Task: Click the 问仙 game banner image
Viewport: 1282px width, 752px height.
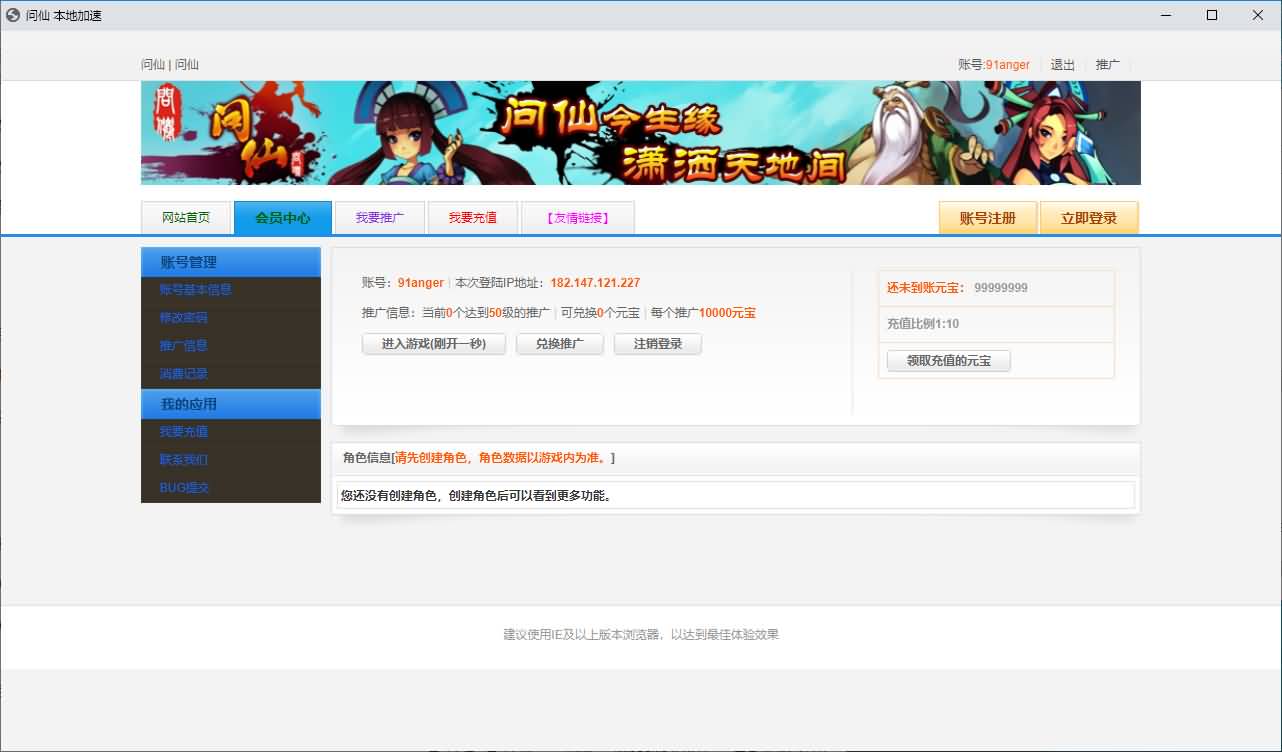Action: tap(640, 133)
